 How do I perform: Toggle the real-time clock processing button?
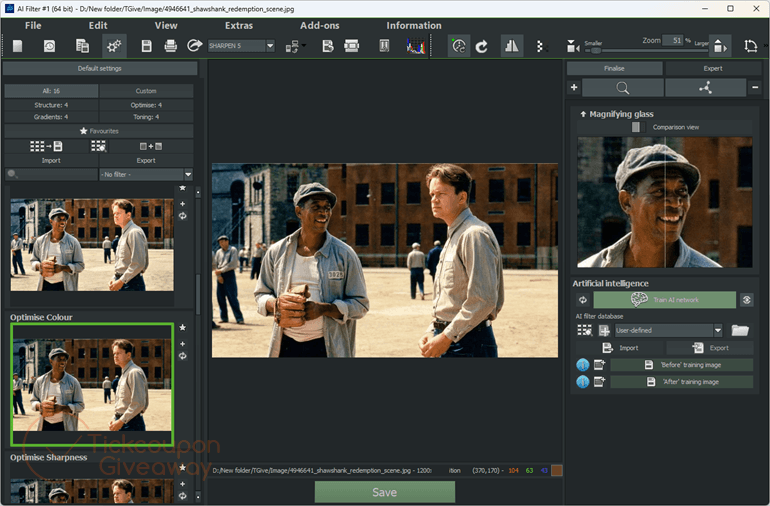click(x=459, y=46)
